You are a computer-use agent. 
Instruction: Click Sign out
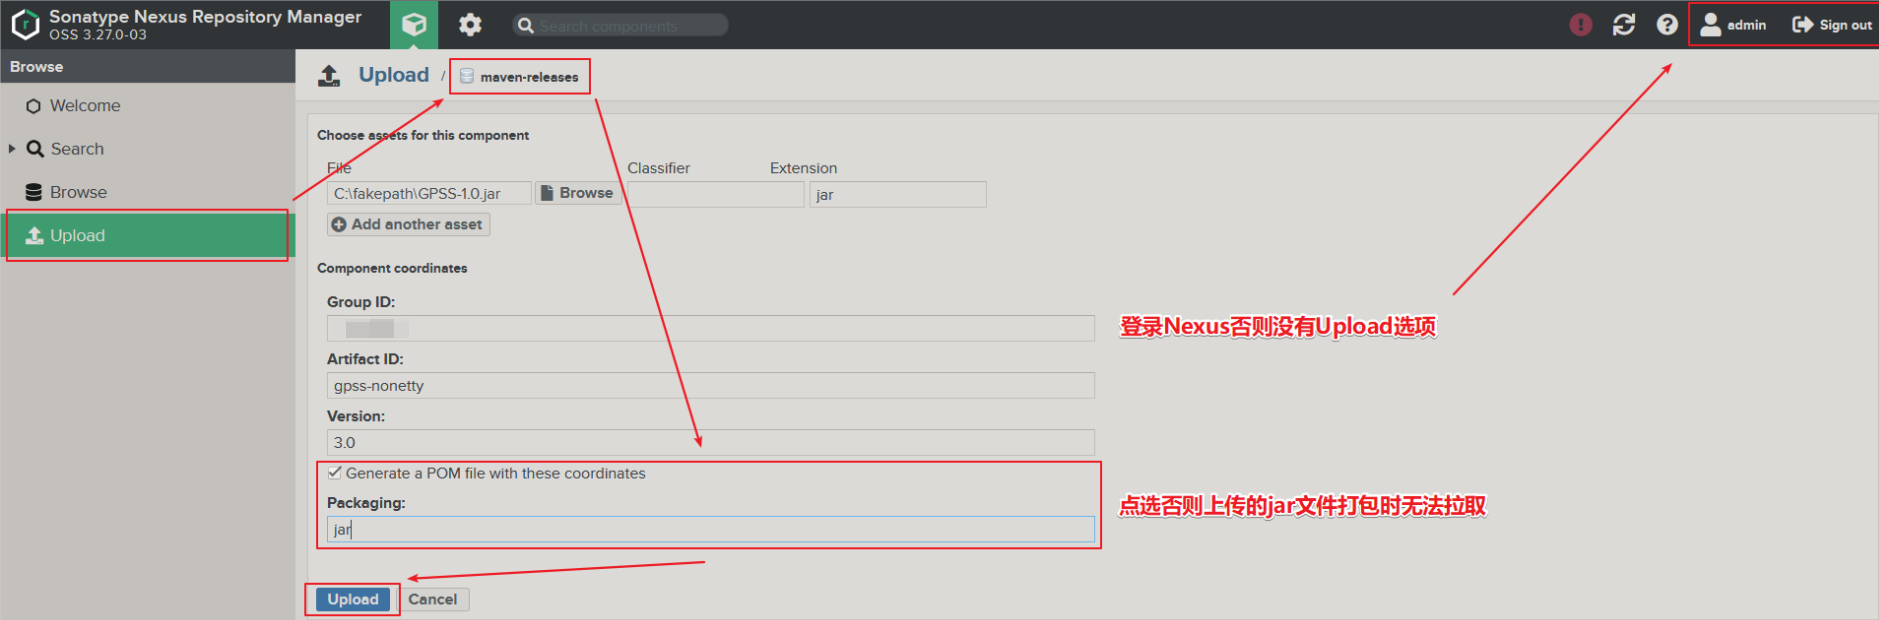point(1832,24)
